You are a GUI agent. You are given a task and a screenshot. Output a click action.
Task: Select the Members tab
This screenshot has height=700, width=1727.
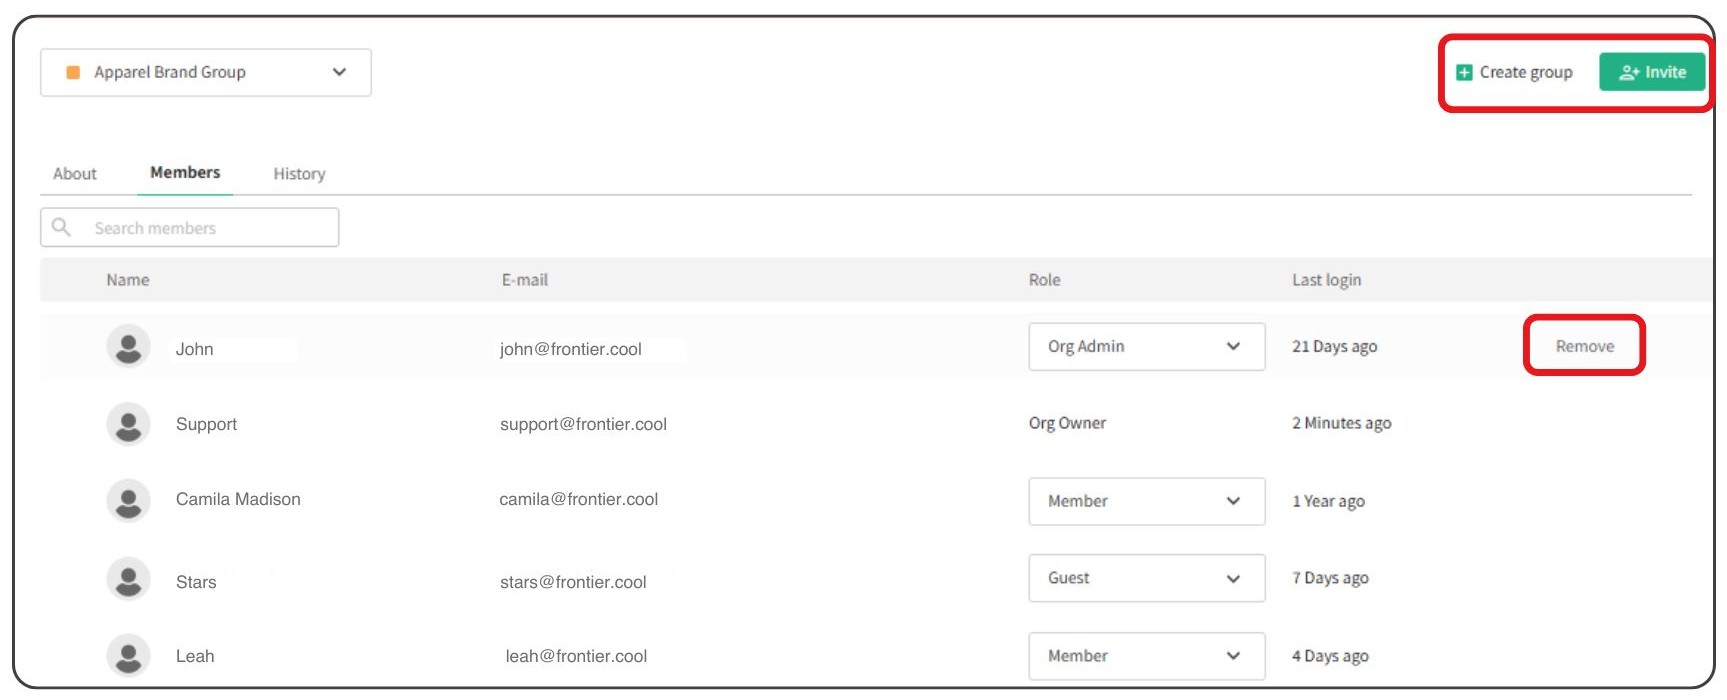[185, 172]
